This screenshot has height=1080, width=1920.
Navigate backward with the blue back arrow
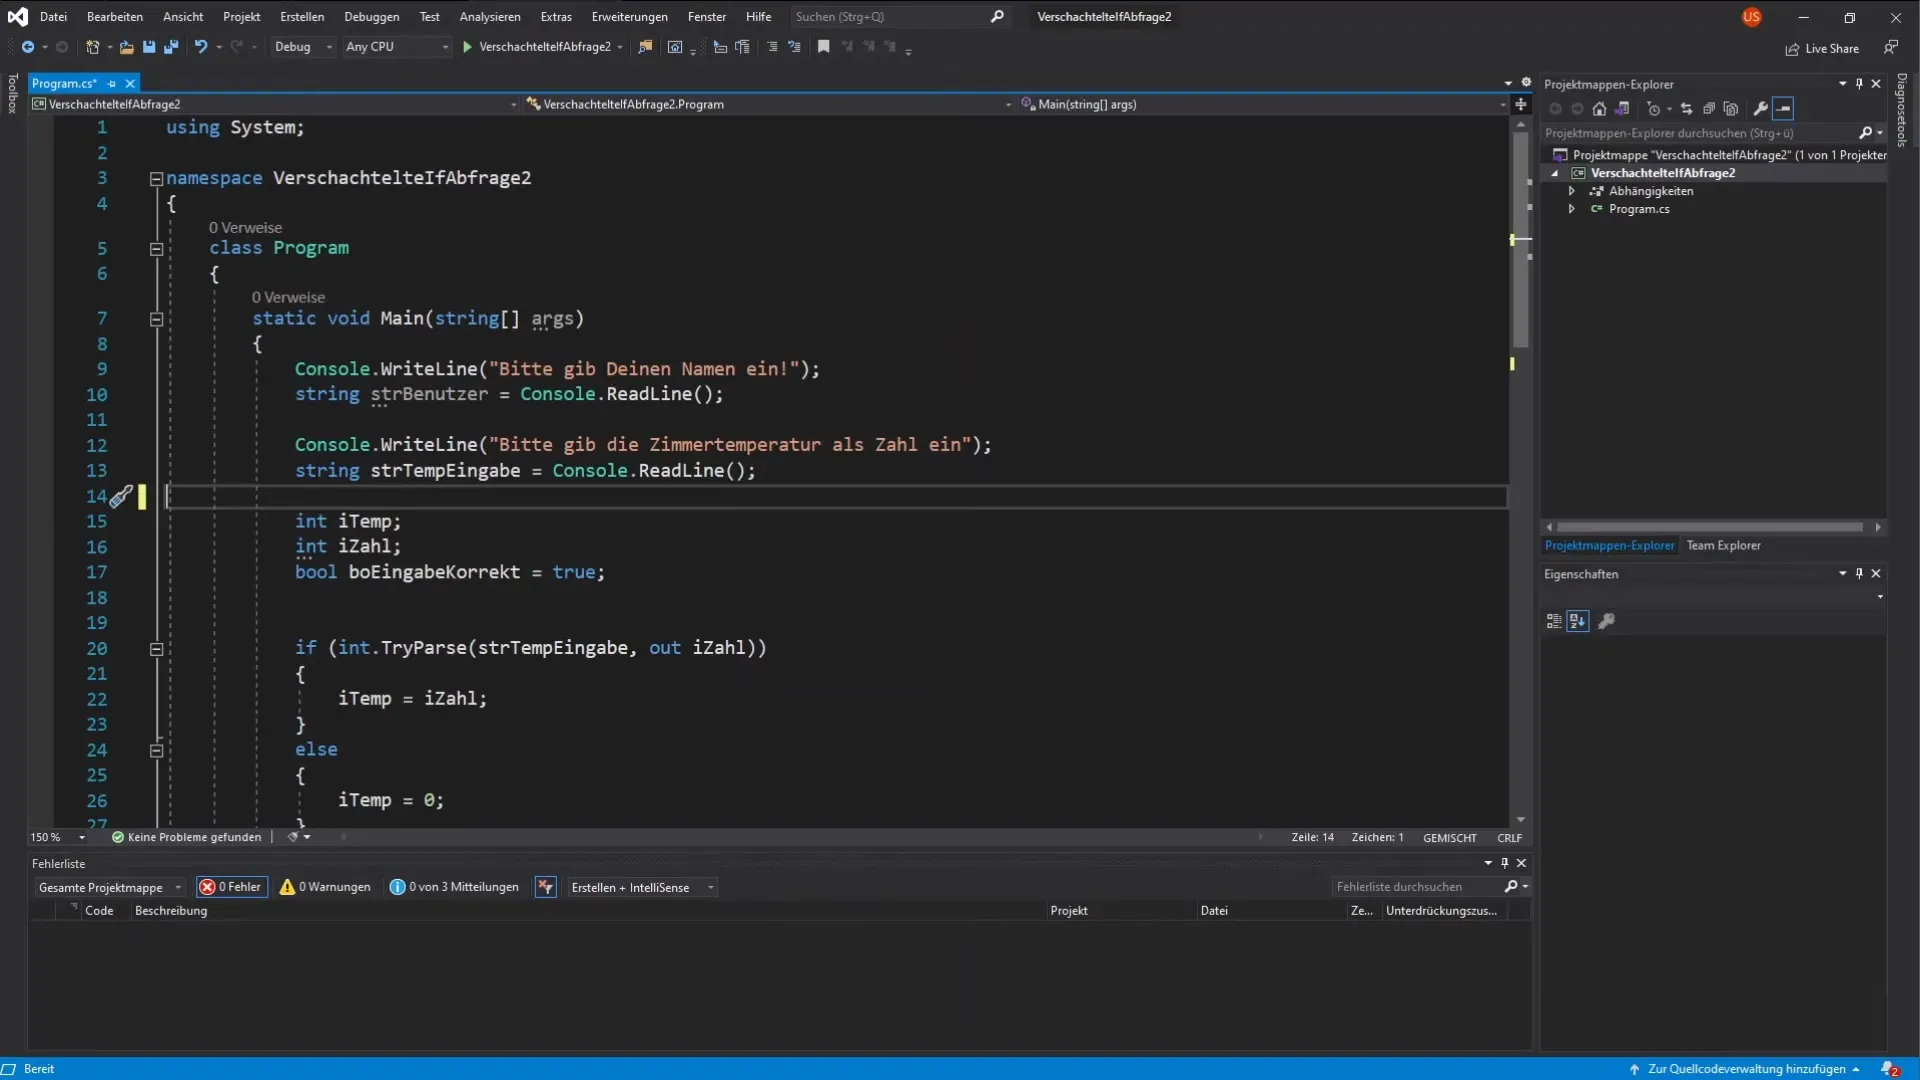28,47
